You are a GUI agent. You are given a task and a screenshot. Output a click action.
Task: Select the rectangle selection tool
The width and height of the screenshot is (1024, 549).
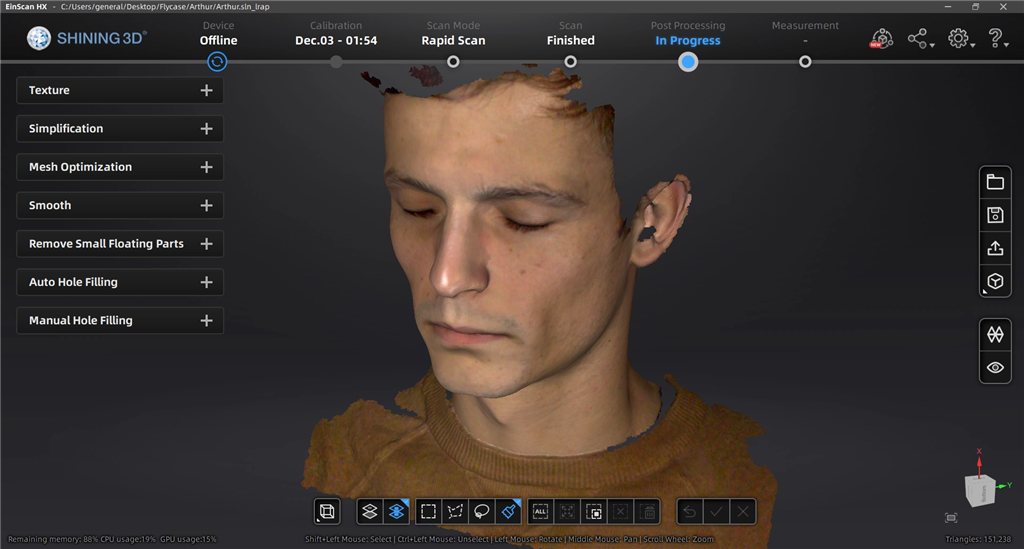(428, 511)
